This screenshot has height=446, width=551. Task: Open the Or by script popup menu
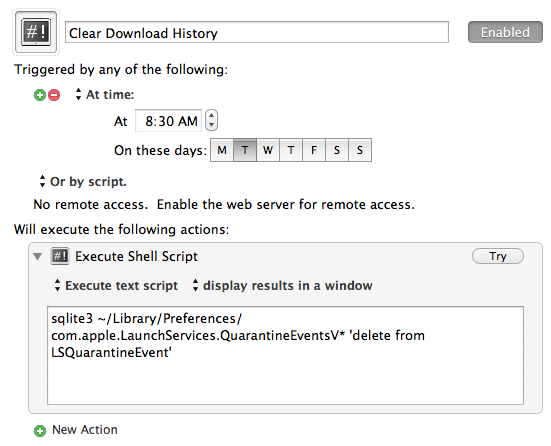(83, 182)
